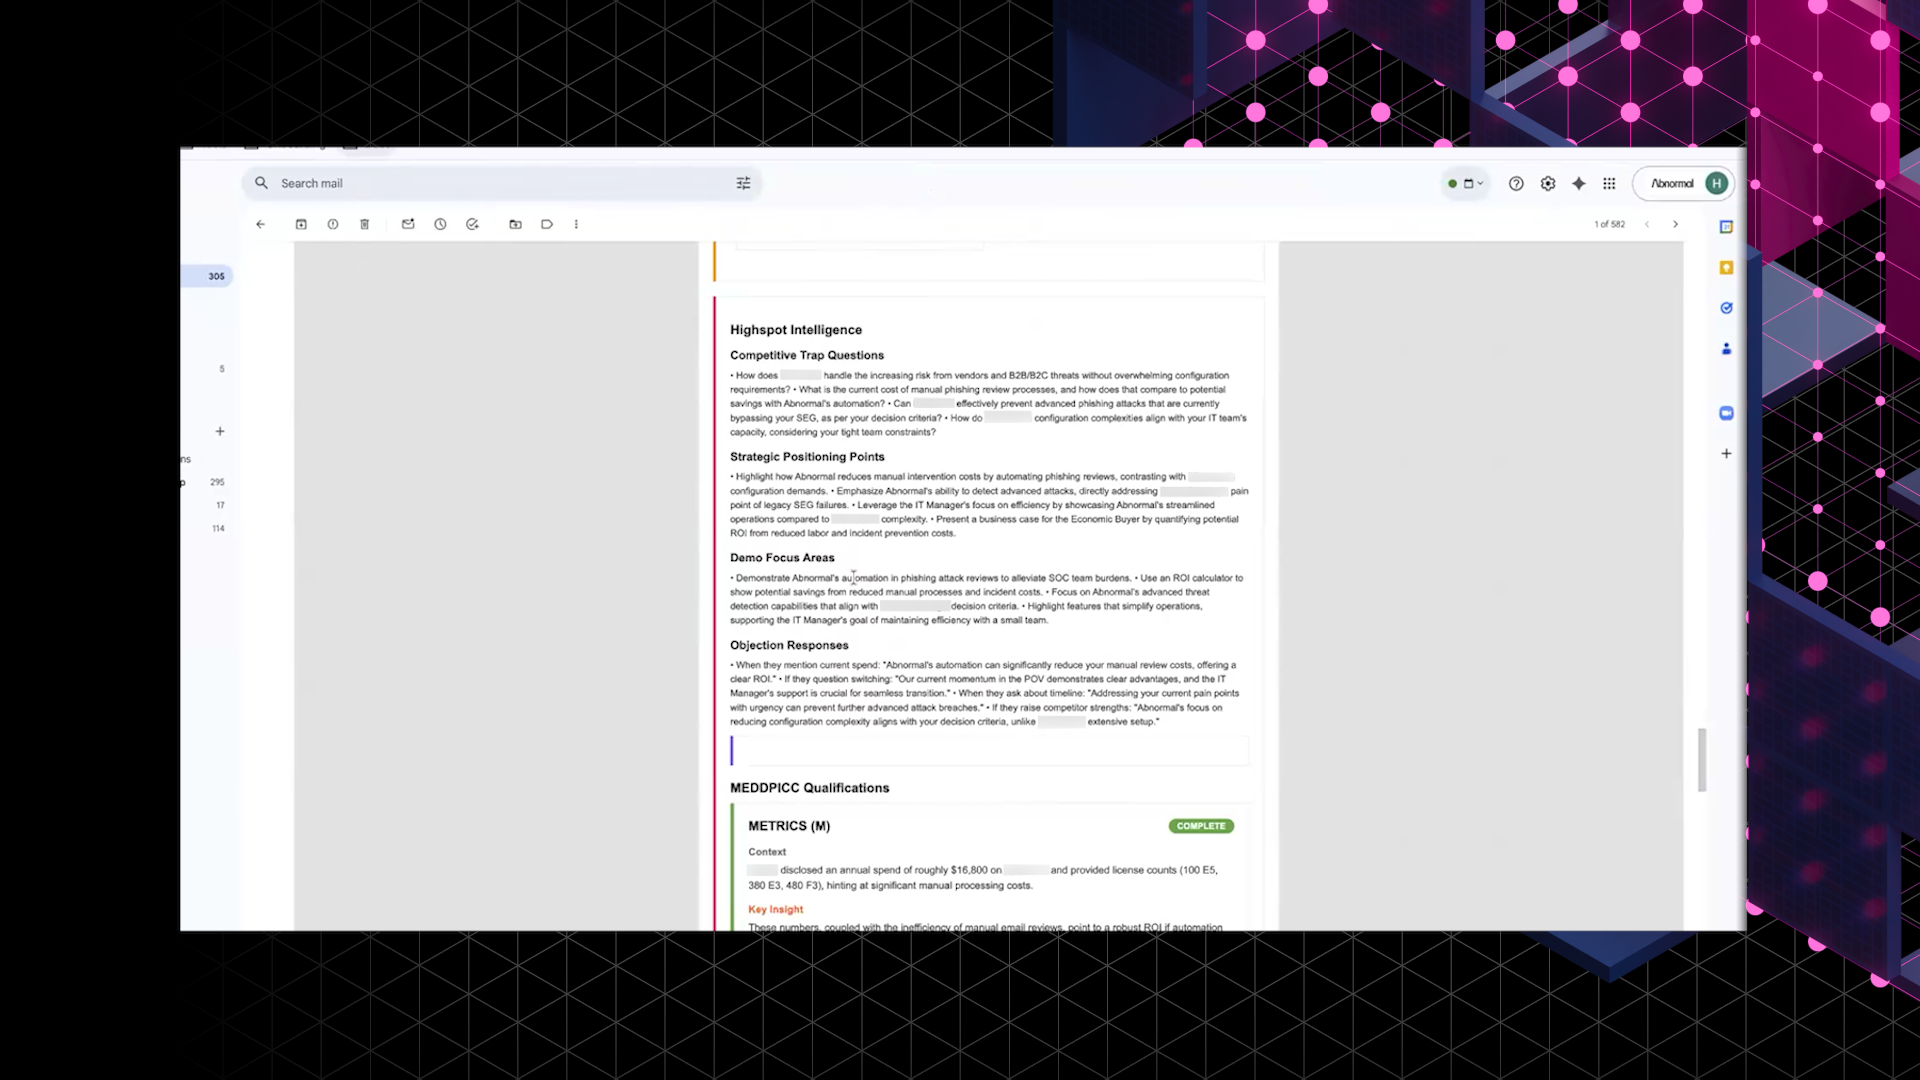Select the label with count 295
1920x1080 pixels.
click(x=206, y=482)
